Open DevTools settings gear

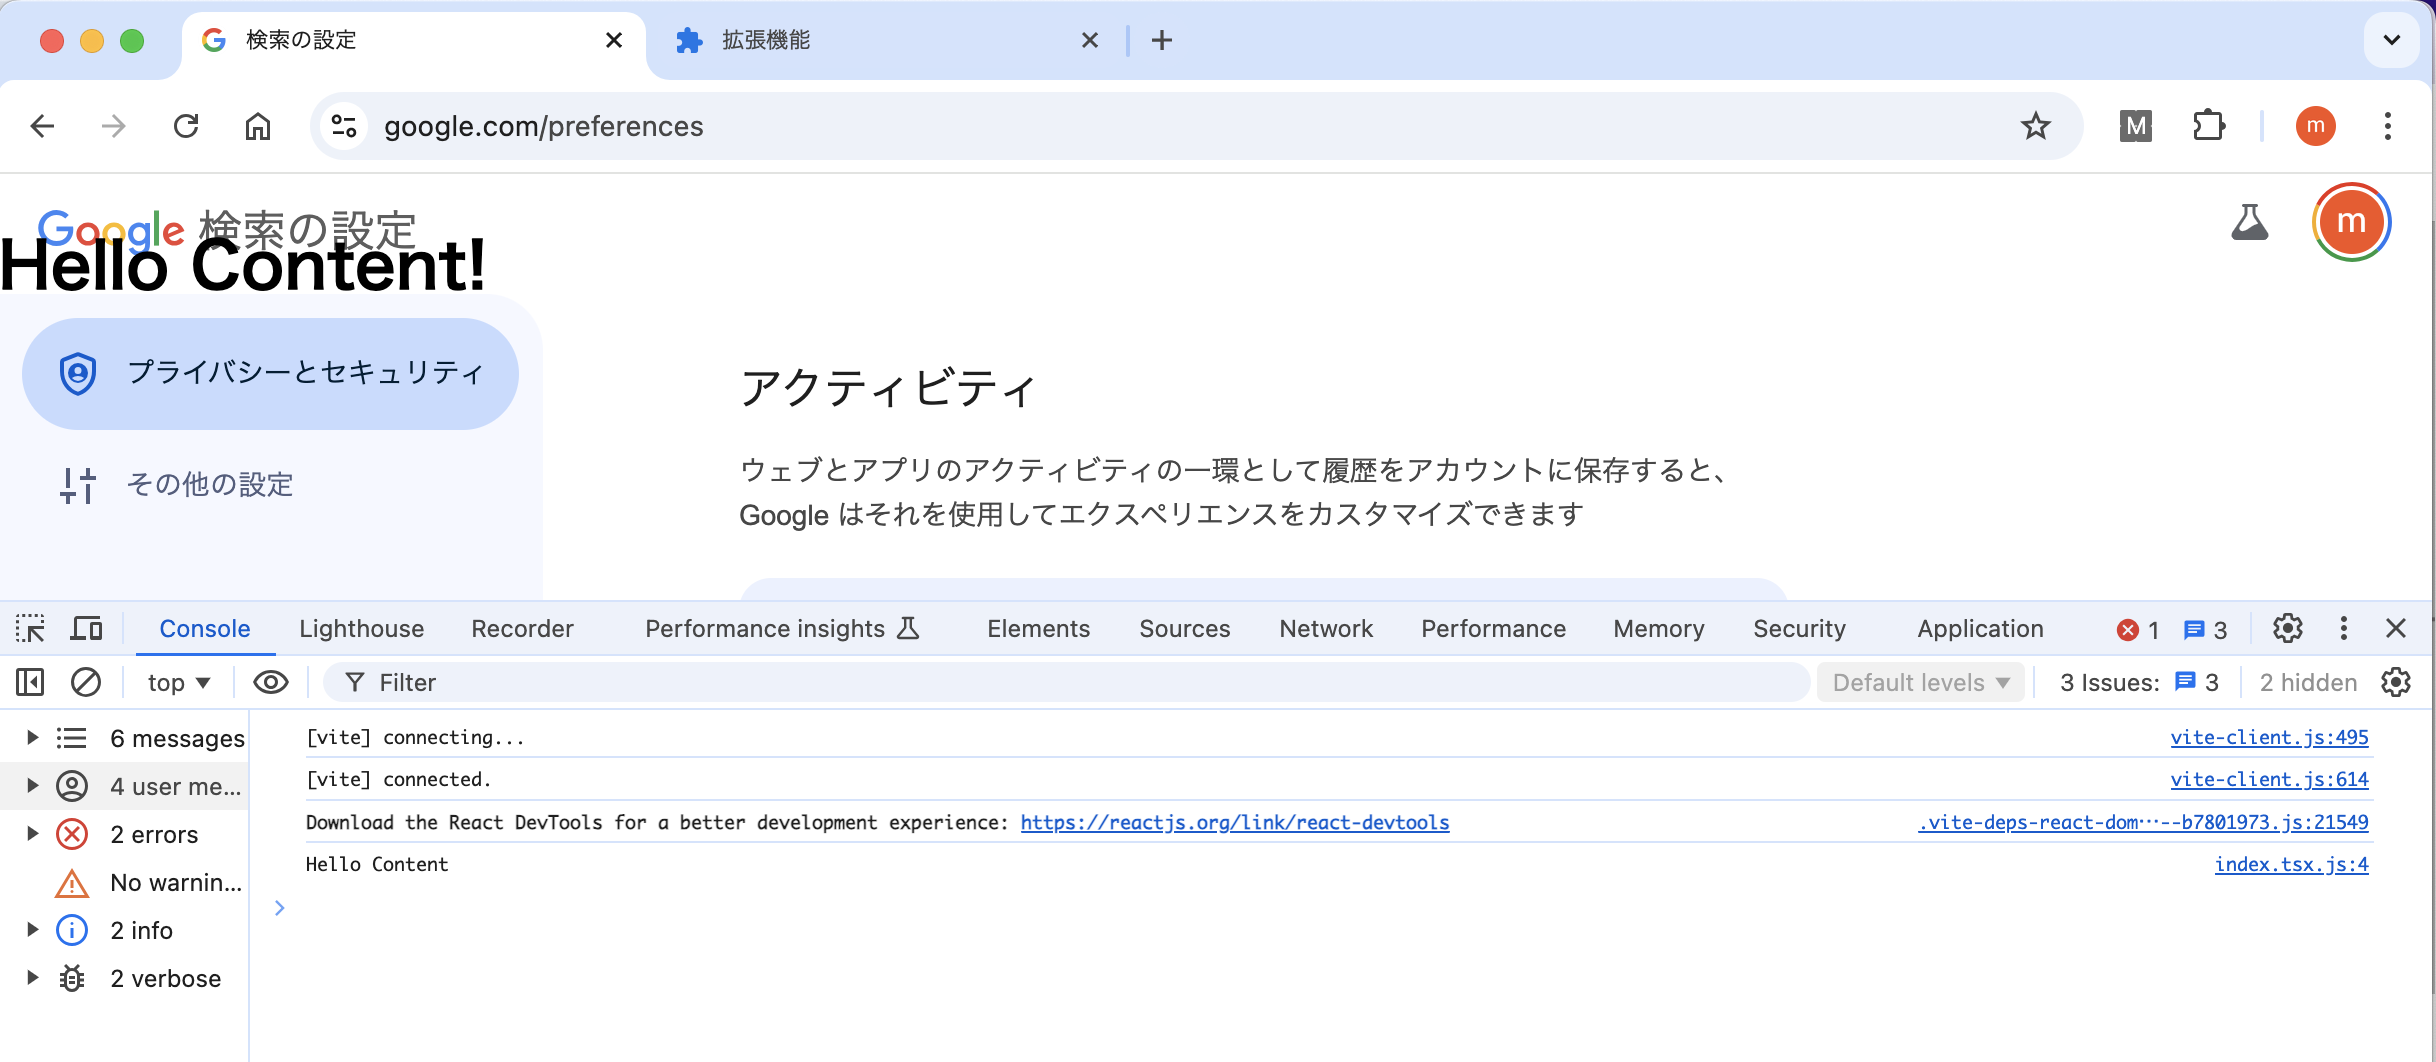(x=2287, y=629)
